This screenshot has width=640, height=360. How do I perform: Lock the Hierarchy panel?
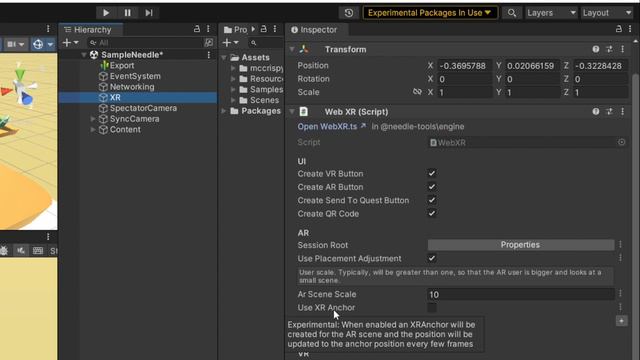[197, 29]
